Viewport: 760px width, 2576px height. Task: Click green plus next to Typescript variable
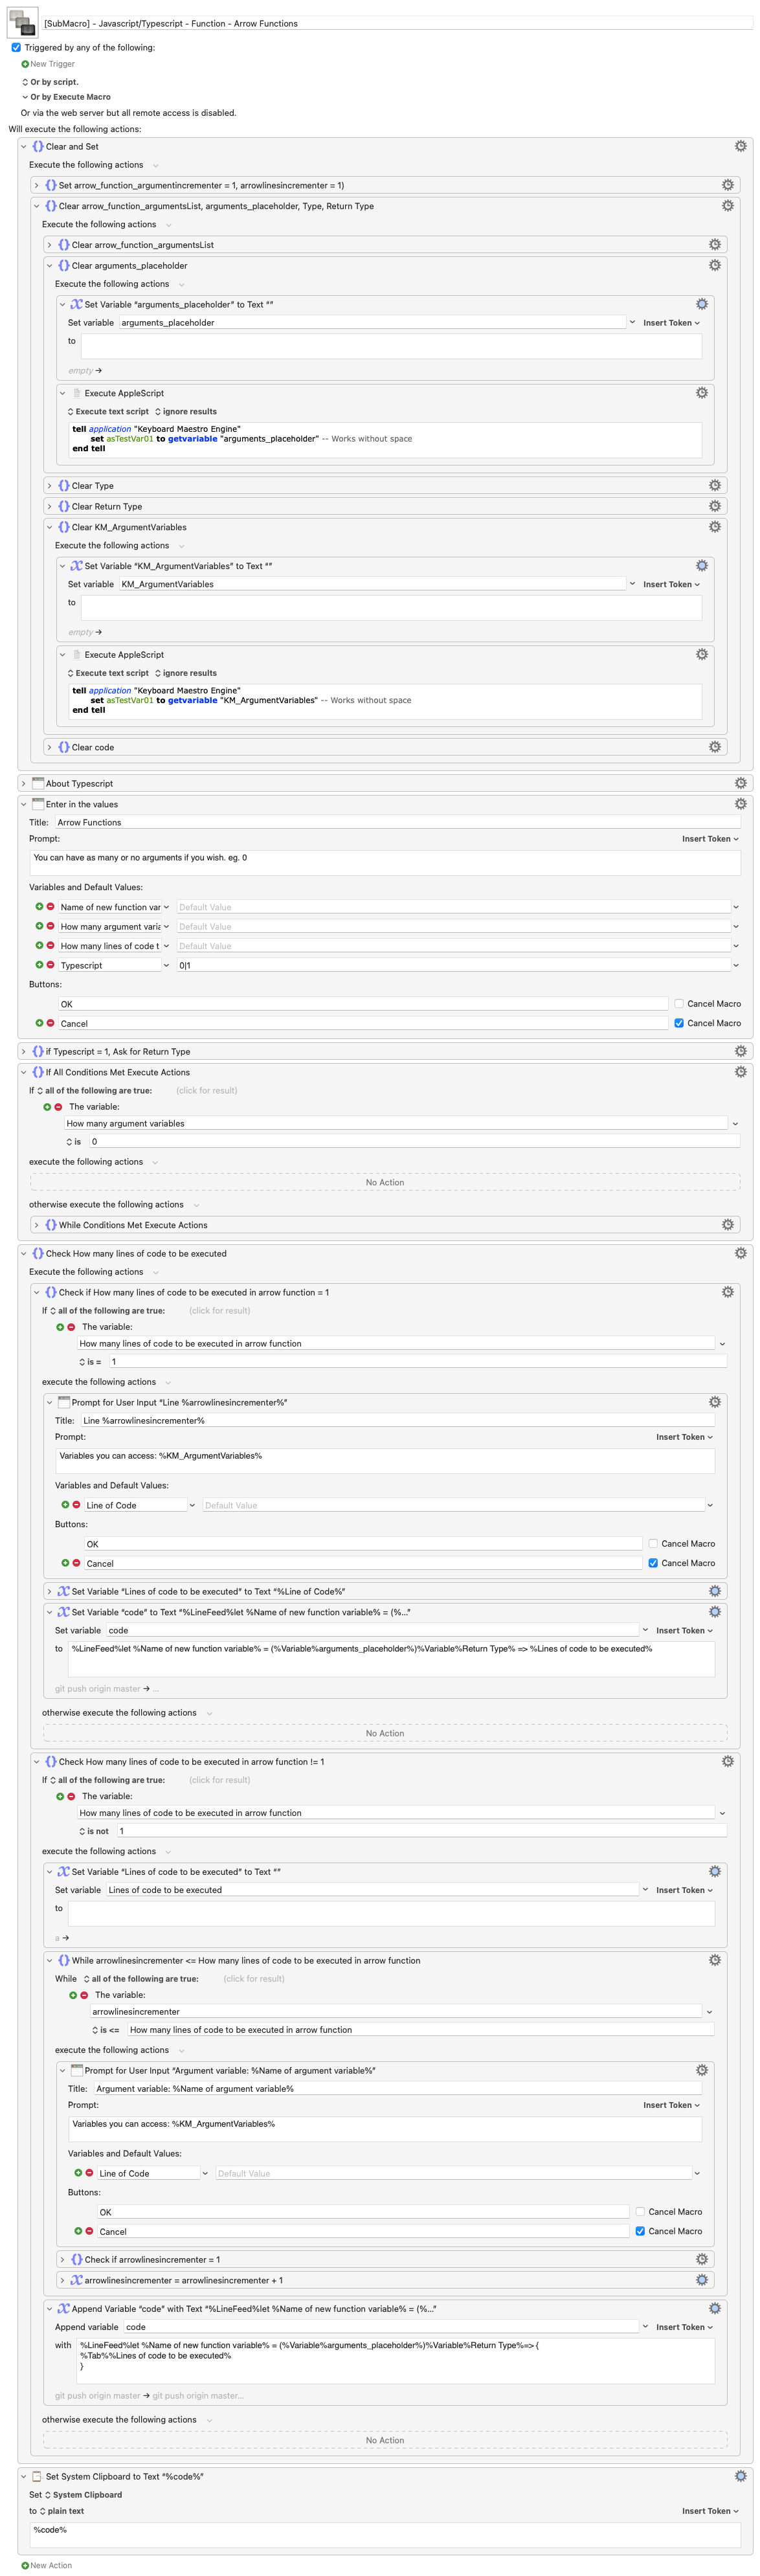click(x=39, y=965)
